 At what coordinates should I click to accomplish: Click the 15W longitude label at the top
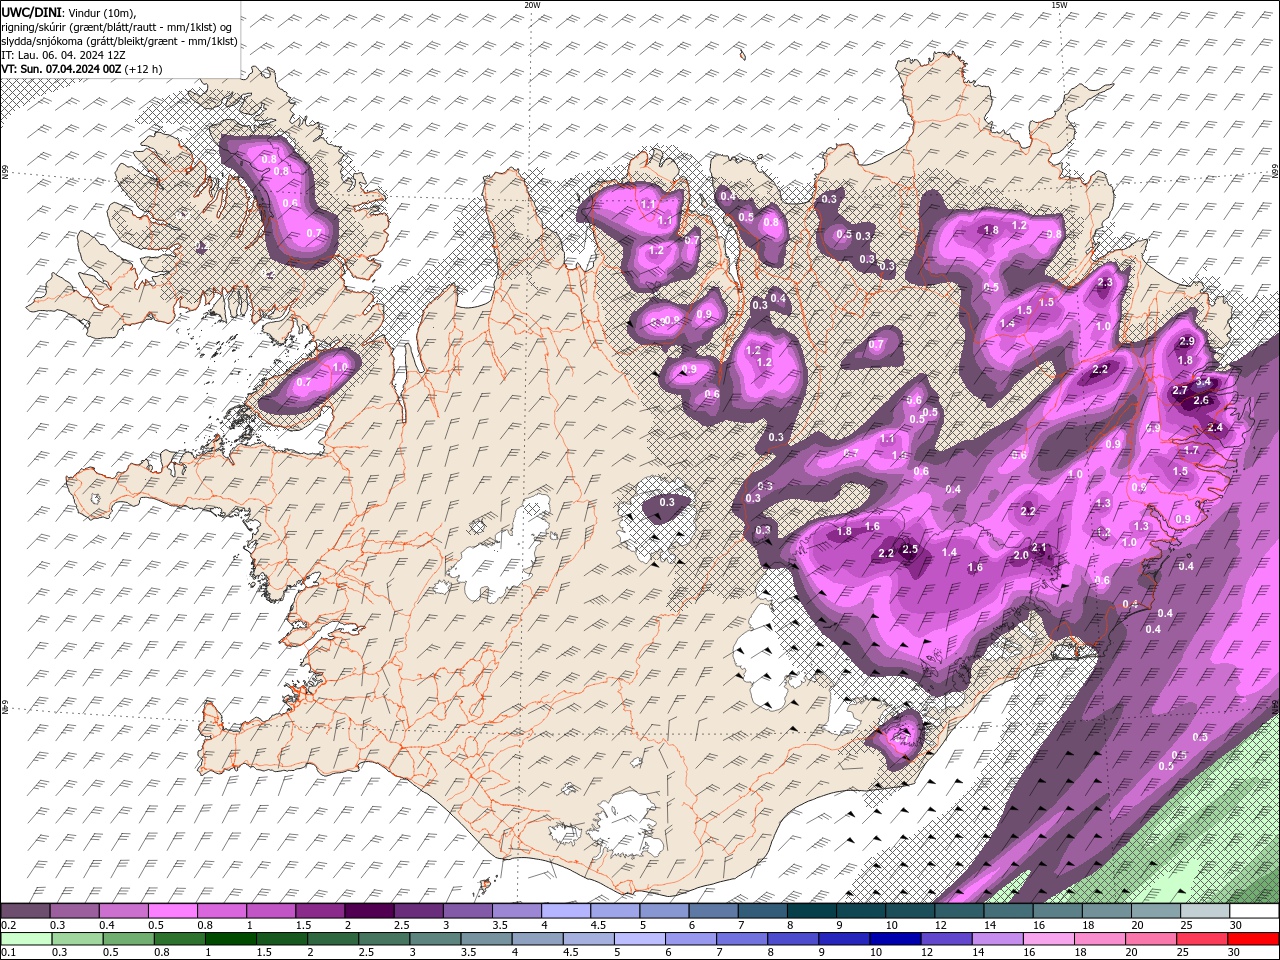(1059, 5)
